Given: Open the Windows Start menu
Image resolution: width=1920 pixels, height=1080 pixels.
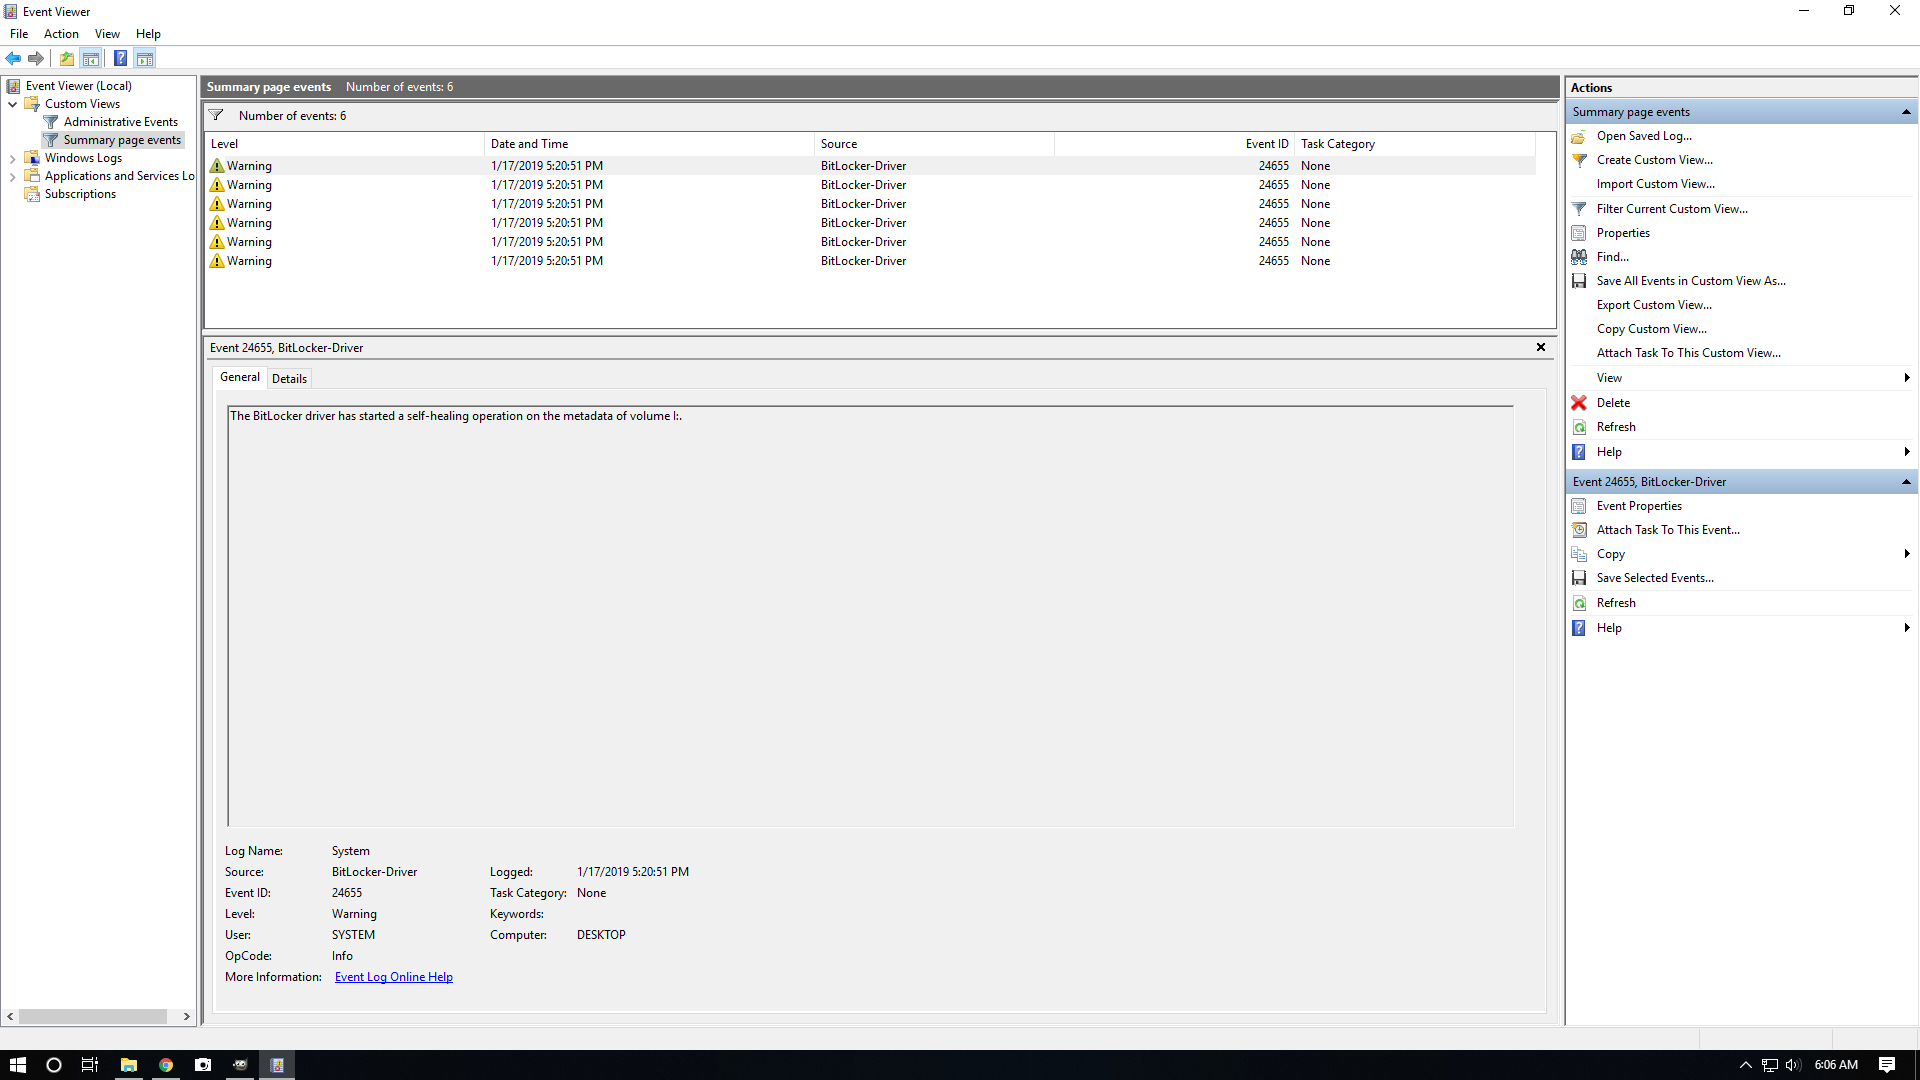Looking at the screenshot, I should point(18,1065).
